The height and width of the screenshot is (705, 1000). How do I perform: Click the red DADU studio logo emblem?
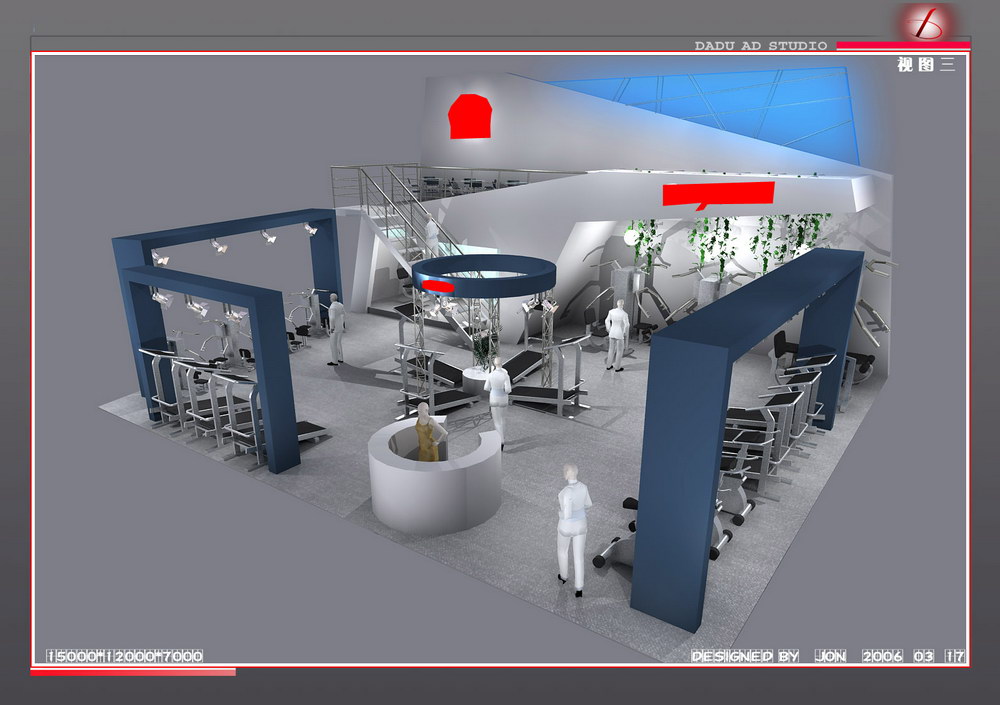(x=925, y=22)
